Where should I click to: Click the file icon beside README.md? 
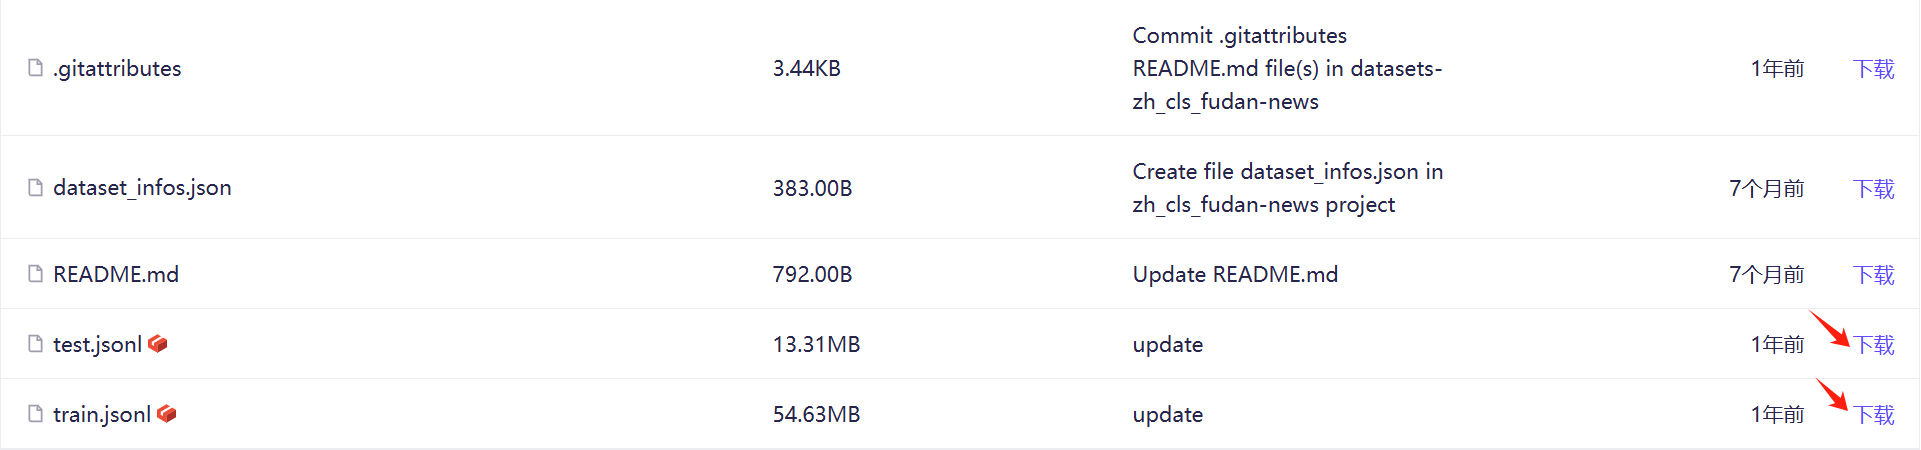tap(36, 274)
